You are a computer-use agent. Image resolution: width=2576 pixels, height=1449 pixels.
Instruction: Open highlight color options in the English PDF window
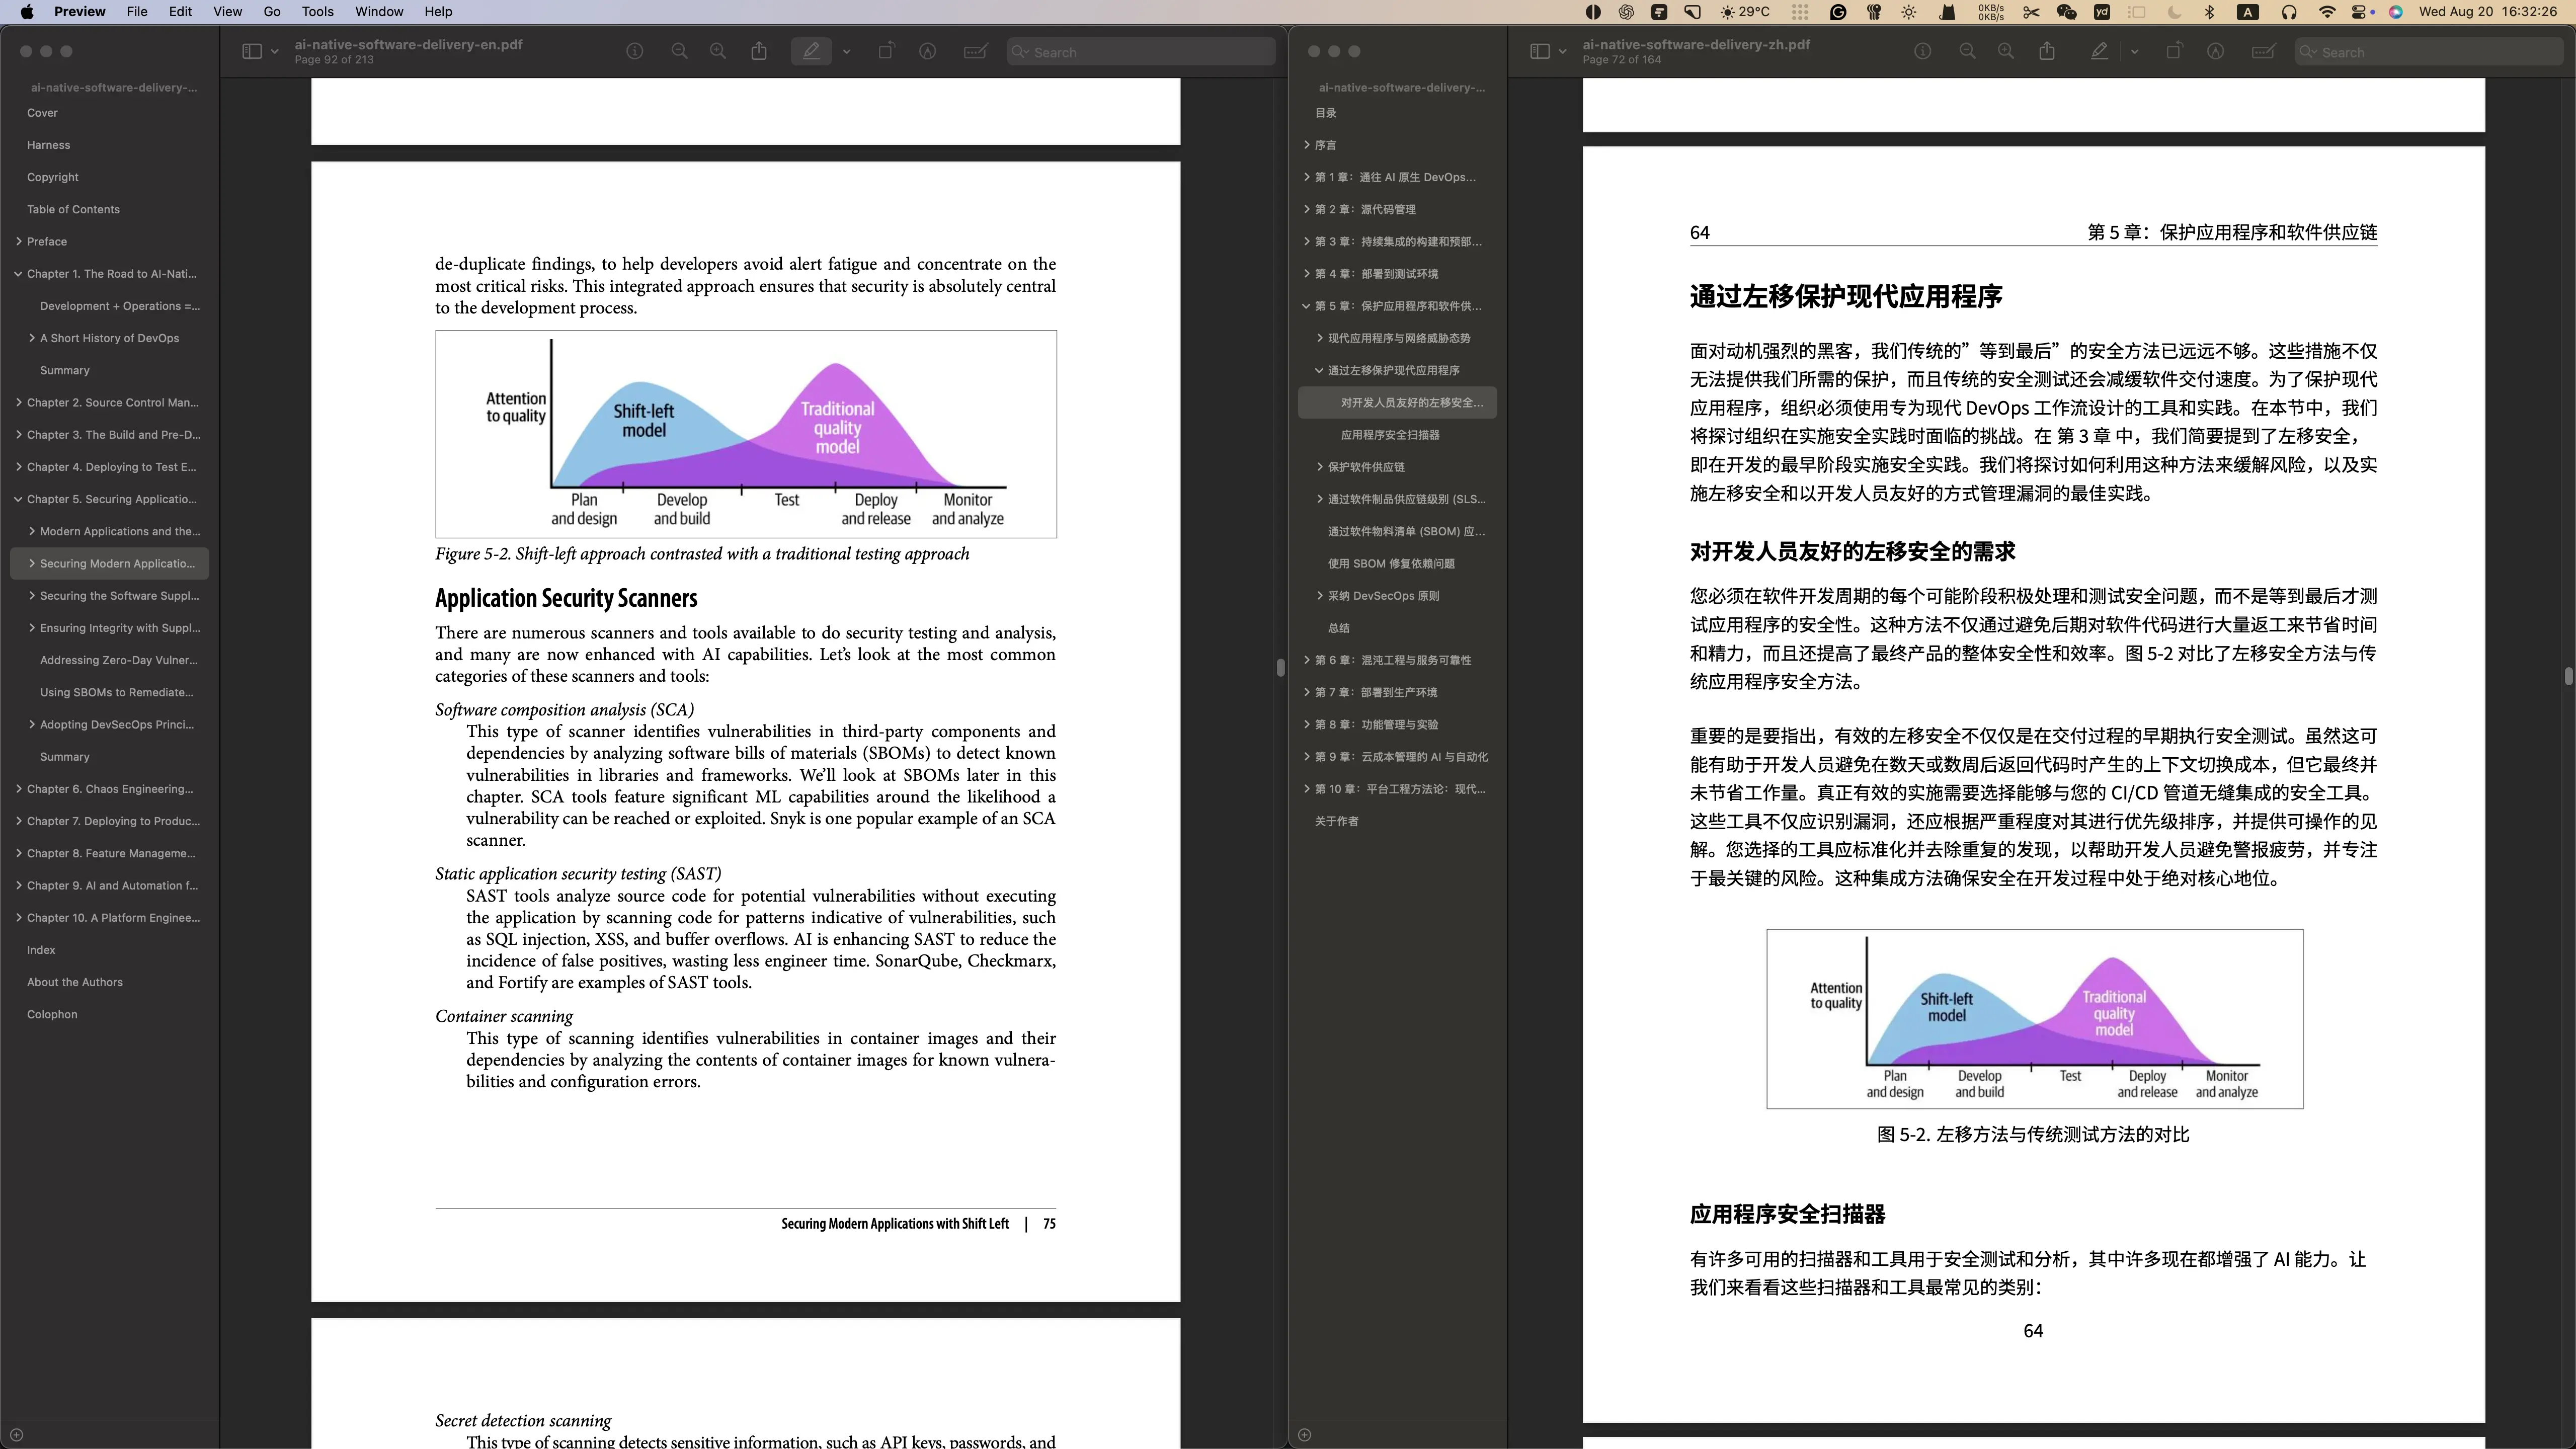pyautogui.click(x=846, y=52)
